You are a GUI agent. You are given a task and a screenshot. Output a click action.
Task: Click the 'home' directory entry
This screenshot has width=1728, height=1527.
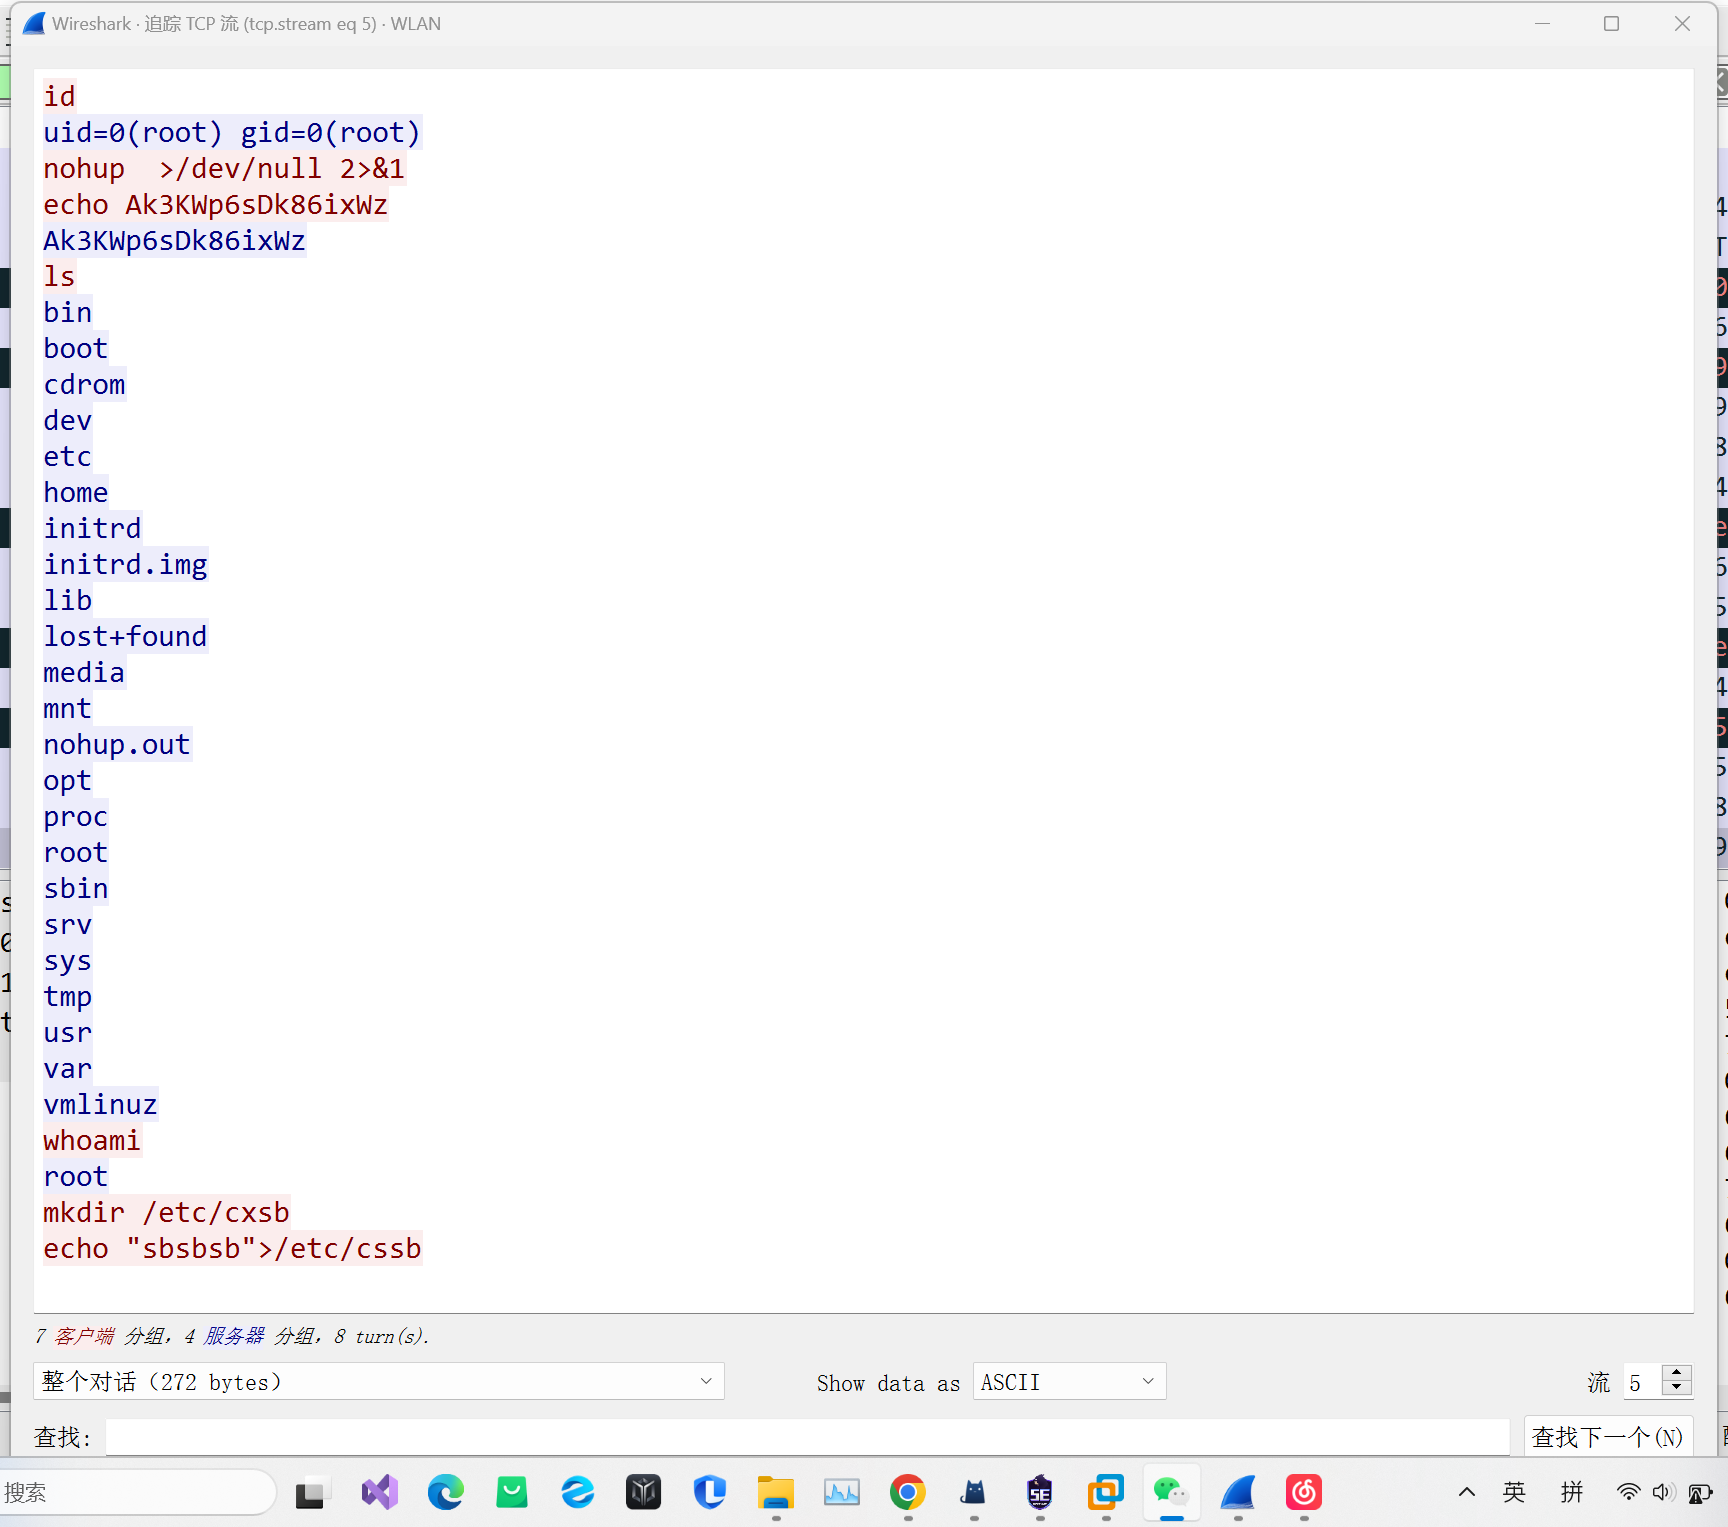76,492
